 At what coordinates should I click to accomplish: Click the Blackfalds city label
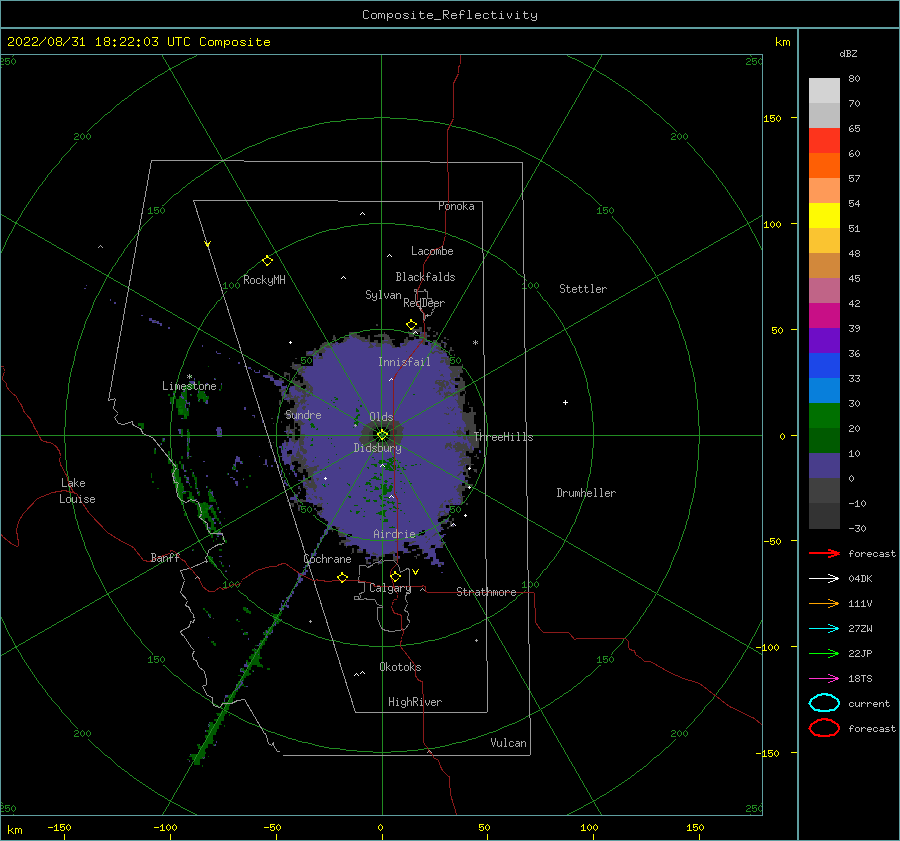pos(425,277)
